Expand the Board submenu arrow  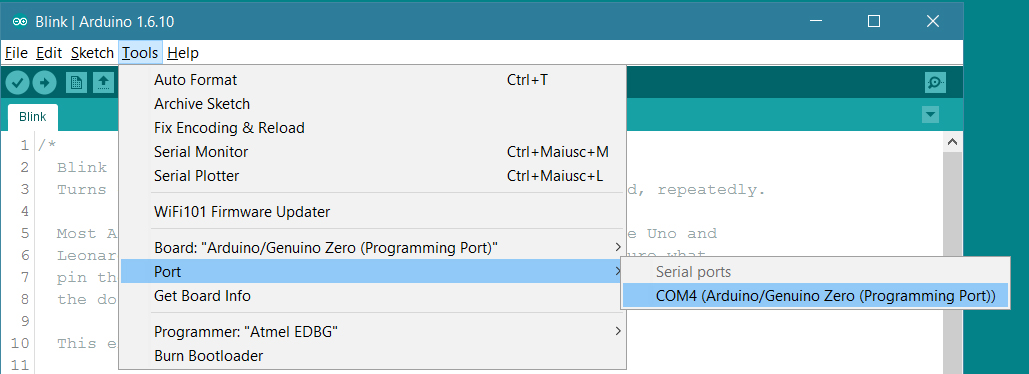pyautogui.click(x=618, y=247)
